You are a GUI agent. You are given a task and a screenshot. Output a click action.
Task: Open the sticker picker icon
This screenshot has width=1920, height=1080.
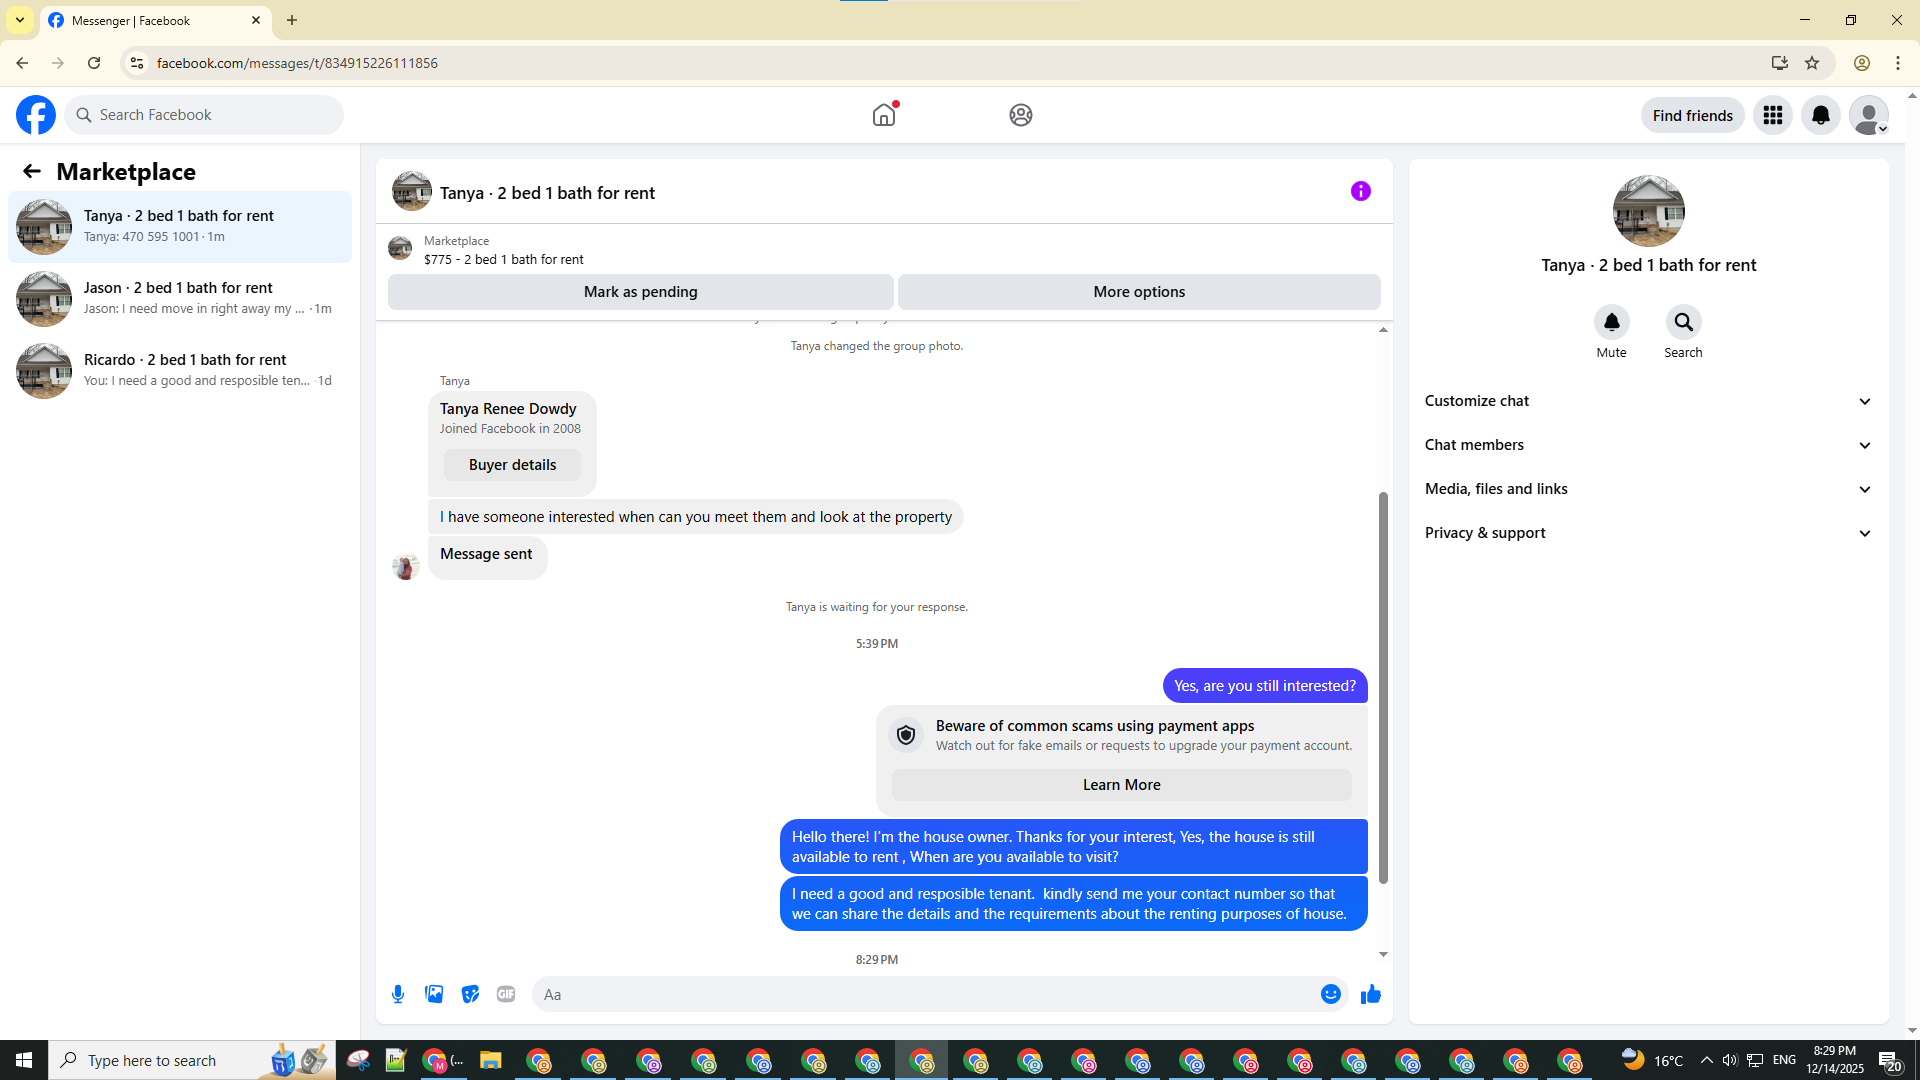point(470,994)
